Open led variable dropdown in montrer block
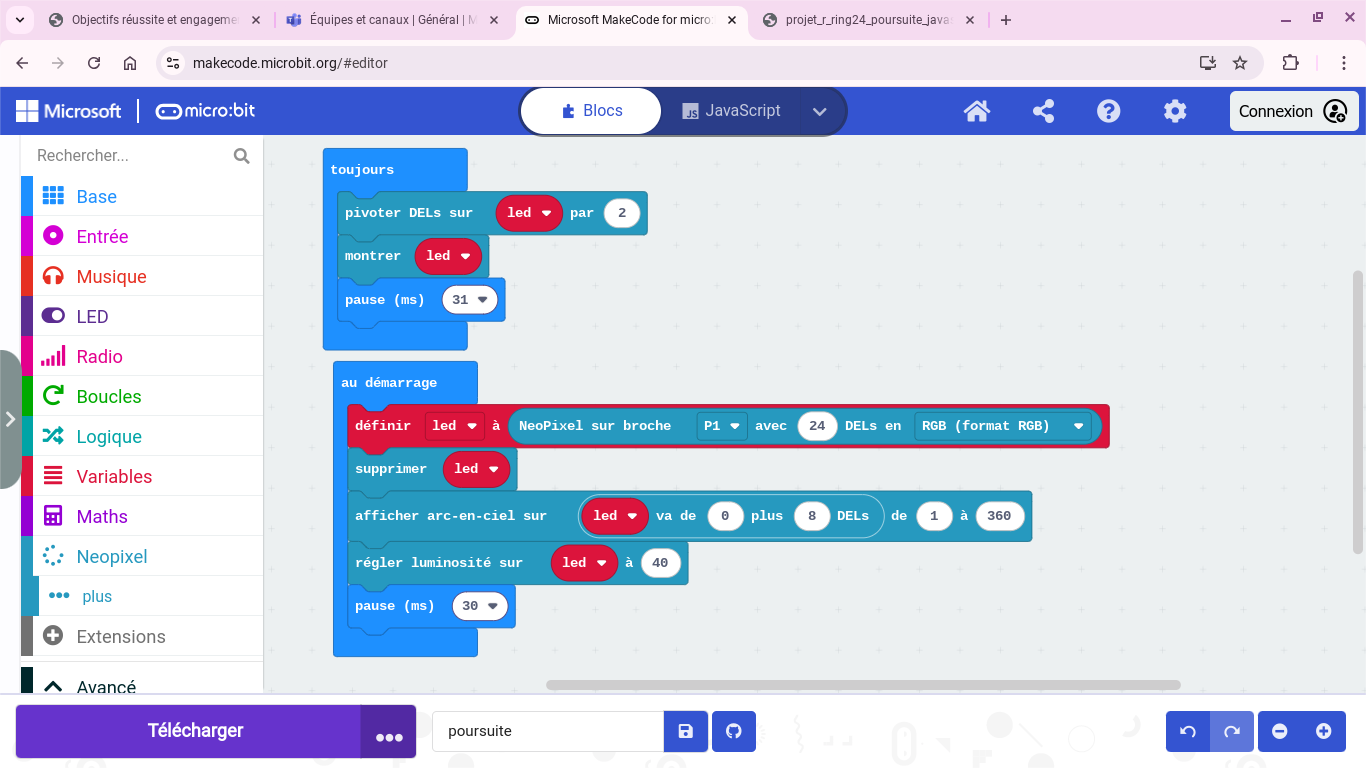 point(448,256)
